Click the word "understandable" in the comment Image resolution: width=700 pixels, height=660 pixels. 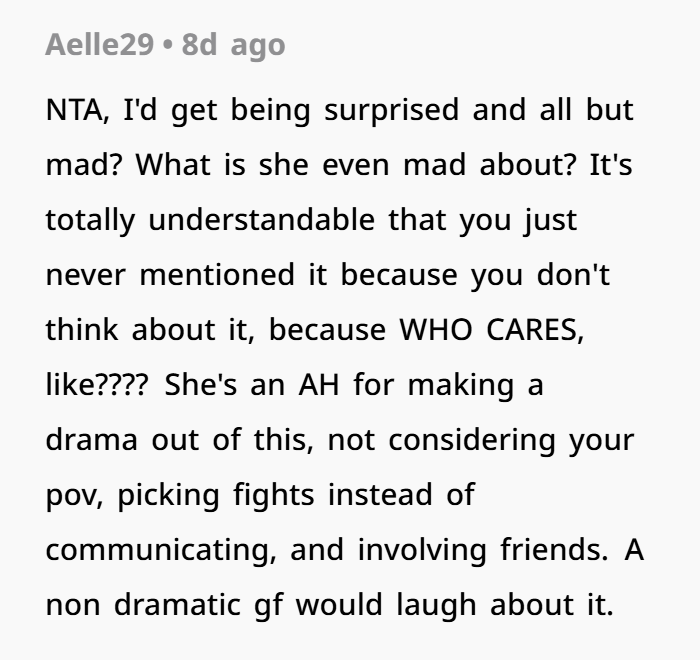click(x=261, y=220)
